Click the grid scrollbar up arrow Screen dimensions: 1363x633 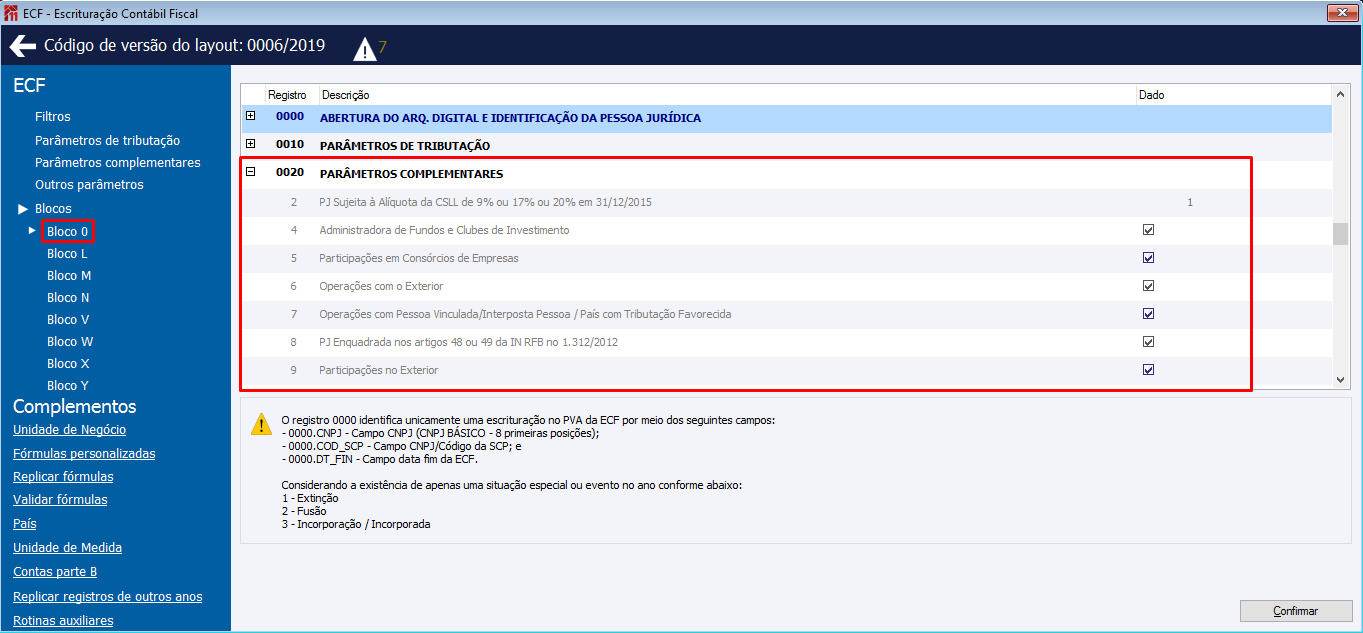coord(1341,93)
